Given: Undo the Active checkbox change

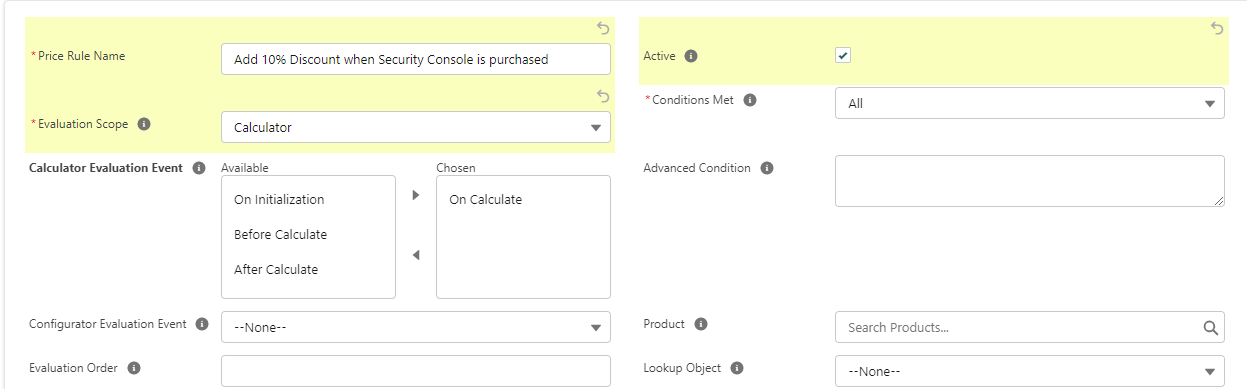Looking at the screenshot, I should click(x=1217, y=28).
